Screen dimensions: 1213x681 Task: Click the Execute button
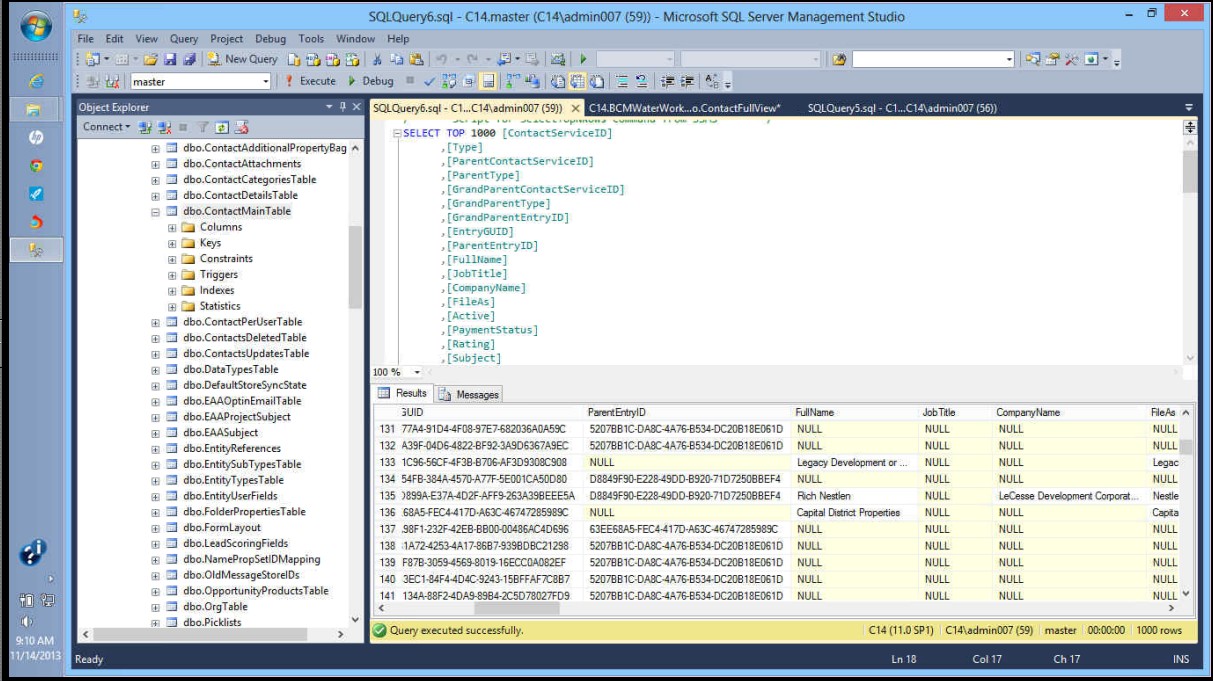coord(310,81)
